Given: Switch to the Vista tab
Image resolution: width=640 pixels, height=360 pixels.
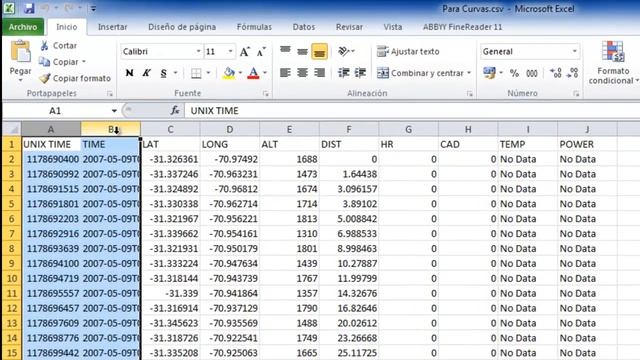Looking at the screenshot, I should (x=393, y=27).
